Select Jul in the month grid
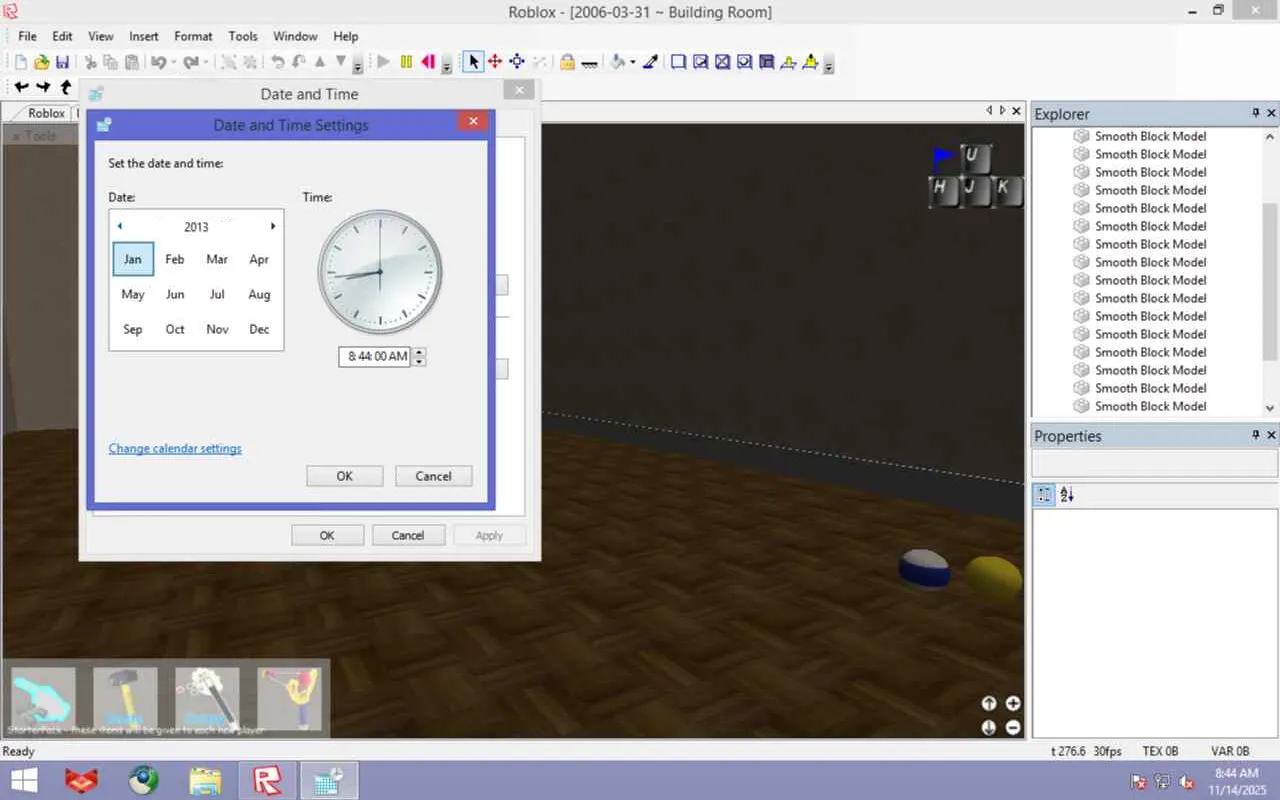The width and height of the screenshot is (1280, 800). coord(217,294)
